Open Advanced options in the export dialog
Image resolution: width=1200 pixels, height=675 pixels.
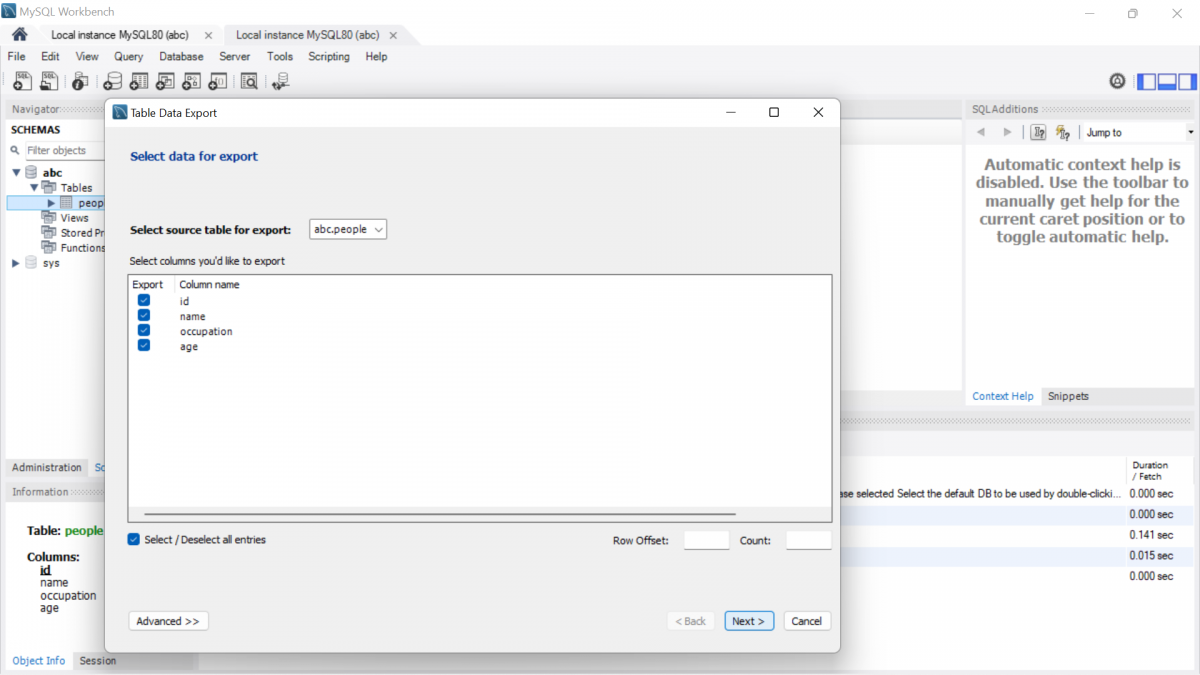167,620
